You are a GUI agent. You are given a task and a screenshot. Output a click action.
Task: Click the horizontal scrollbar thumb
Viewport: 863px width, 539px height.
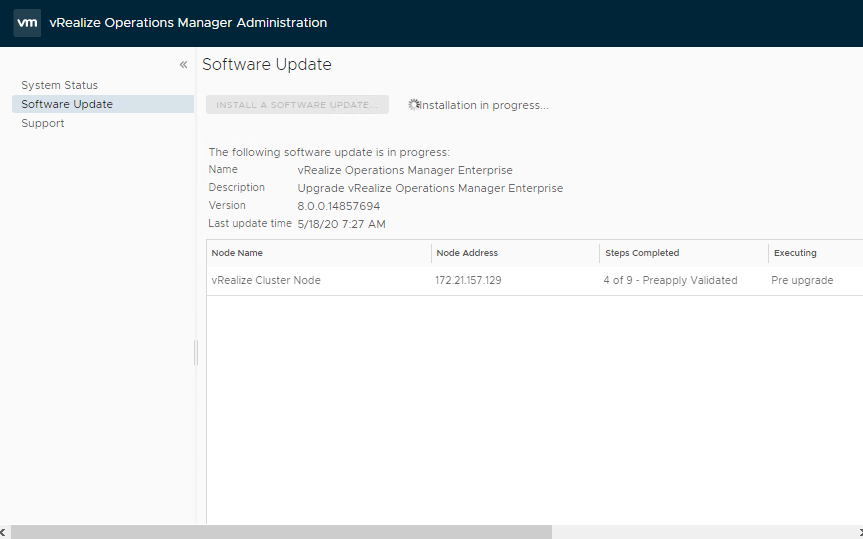click(281, 532)
